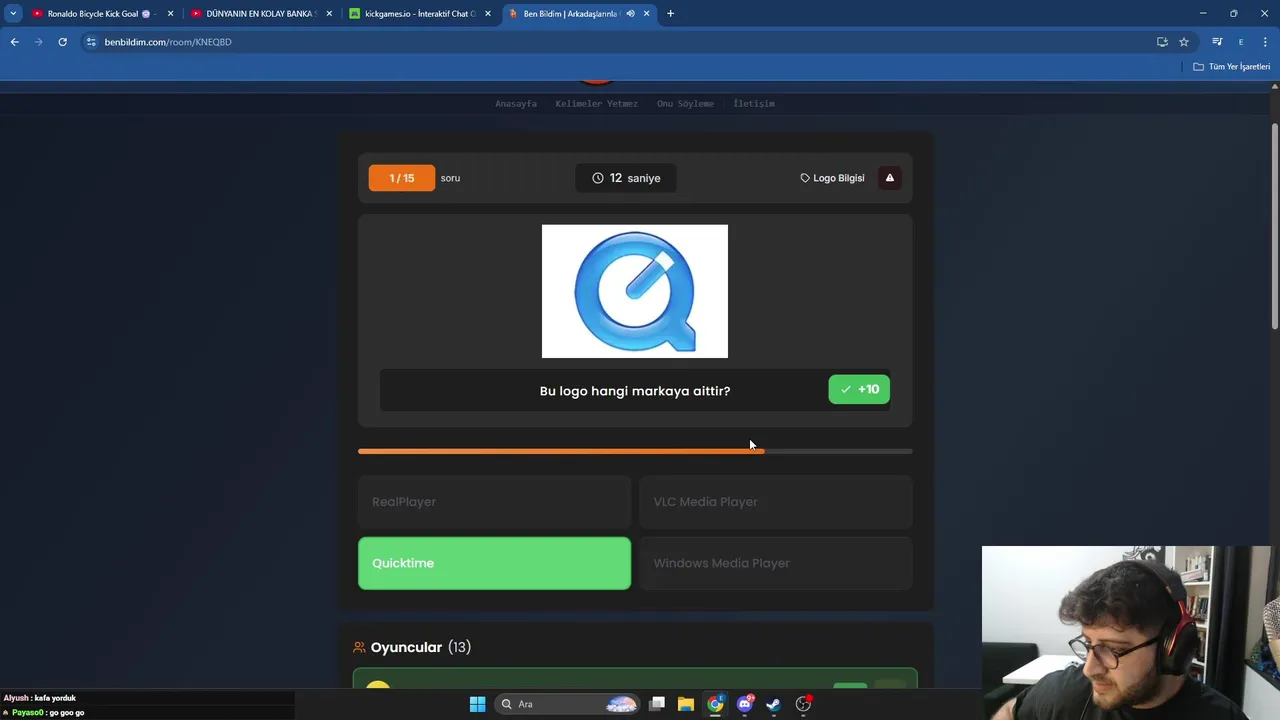Mute the Ben Bildim tab audio icon

630,14
